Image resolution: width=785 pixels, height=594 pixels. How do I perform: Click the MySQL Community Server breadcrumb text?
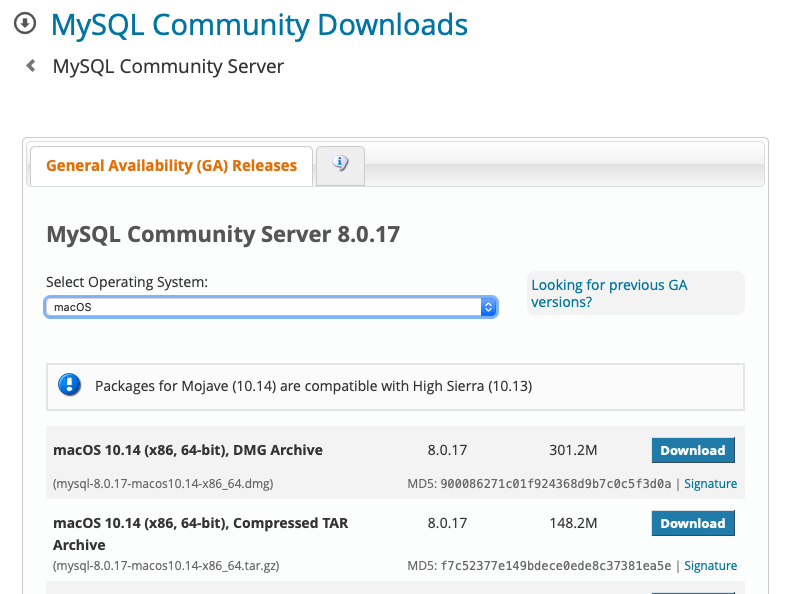(x=168, y=67)
